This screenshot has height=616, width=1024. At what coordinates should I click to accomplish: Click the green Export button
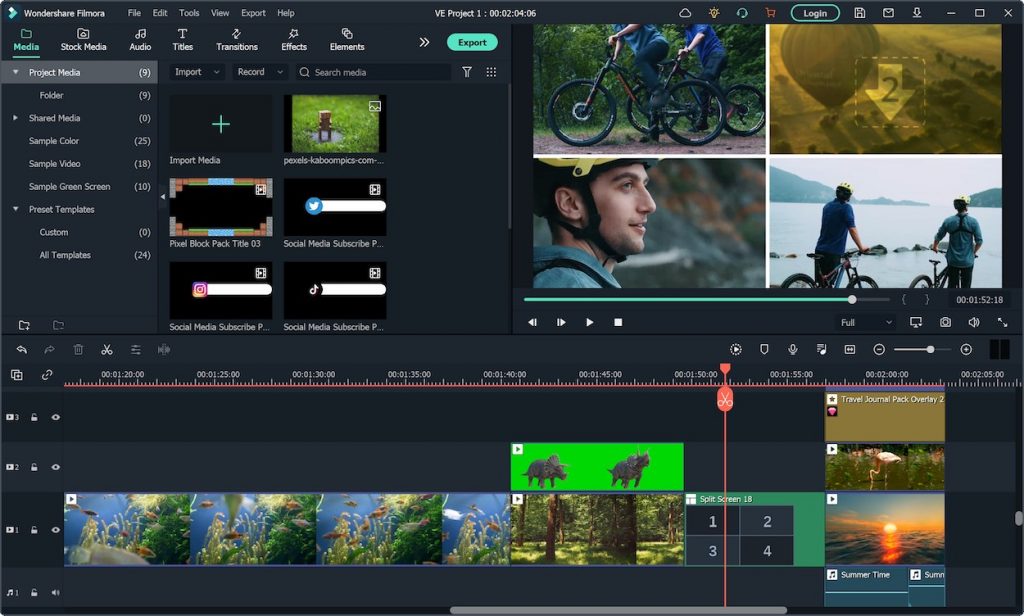(x=471, y=42)
